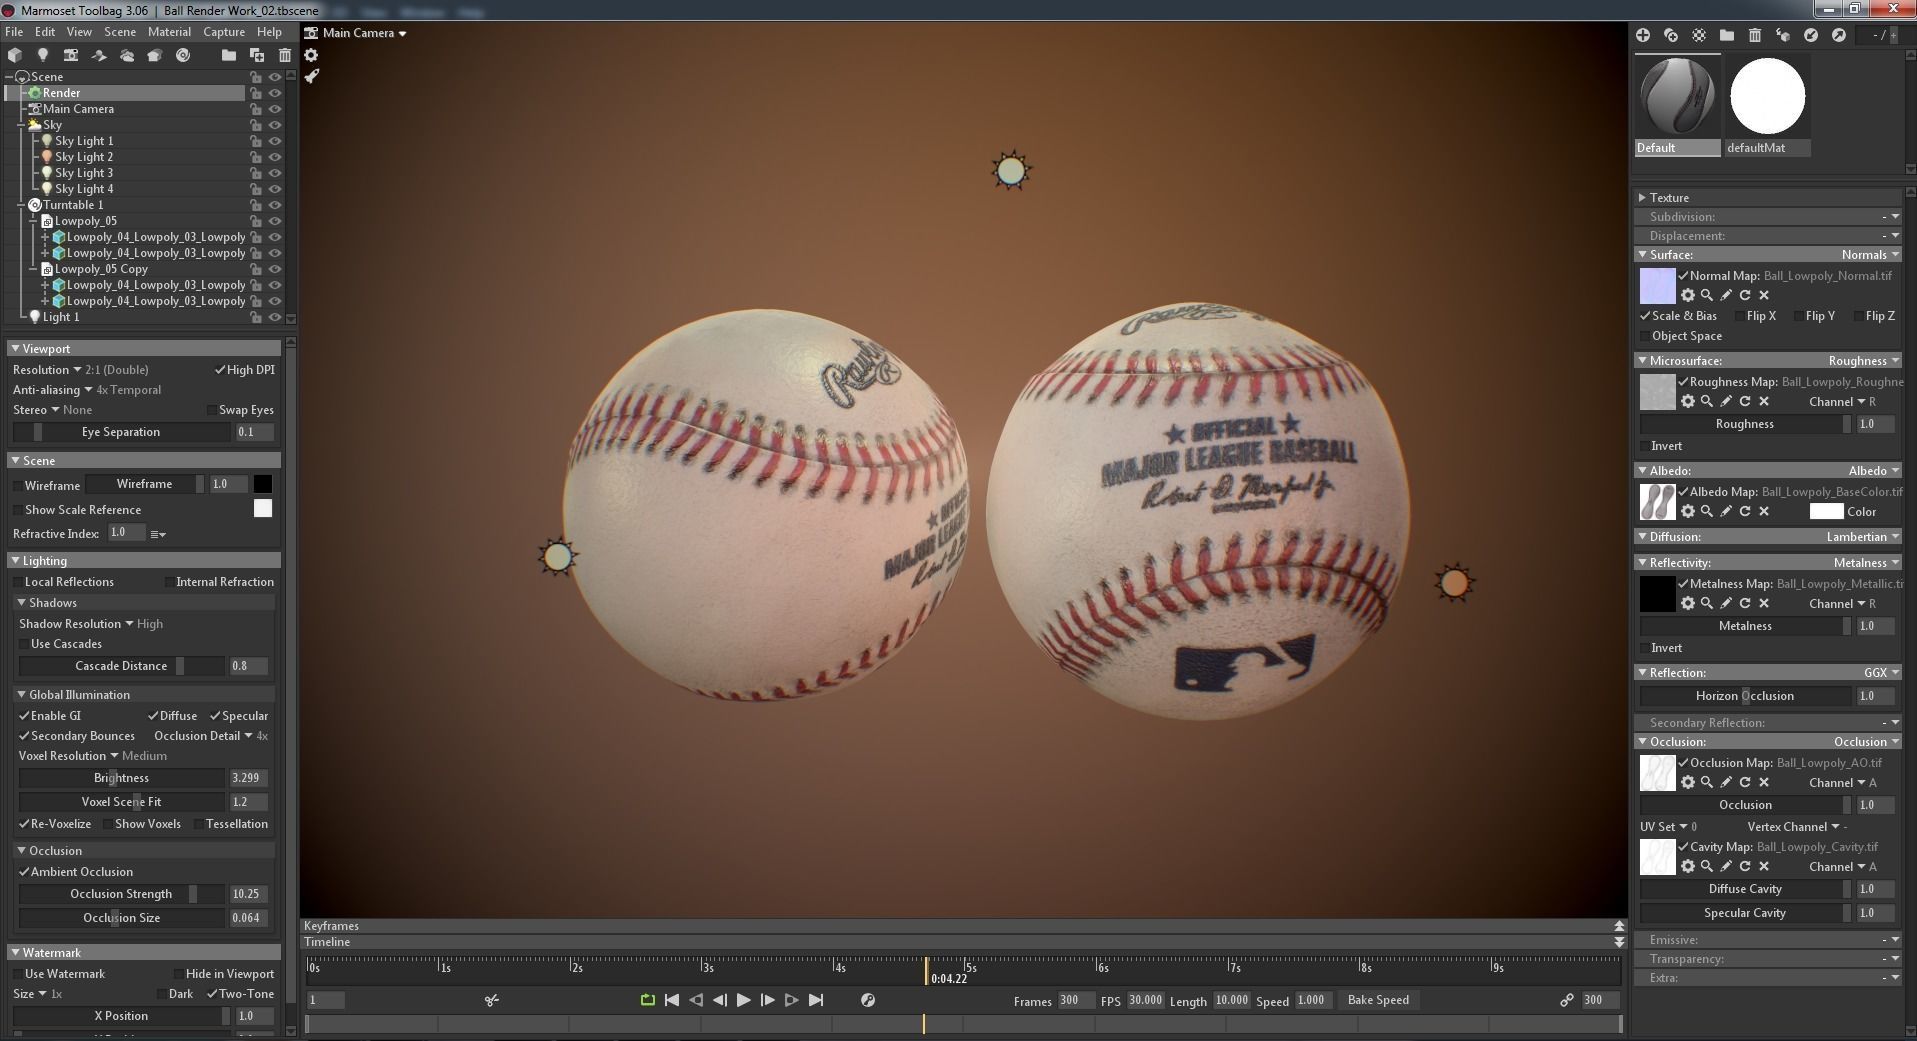This screenshot has height=1041, width=1917.
Task: Click the Bake Speed button
Action: [1378, 1000]
